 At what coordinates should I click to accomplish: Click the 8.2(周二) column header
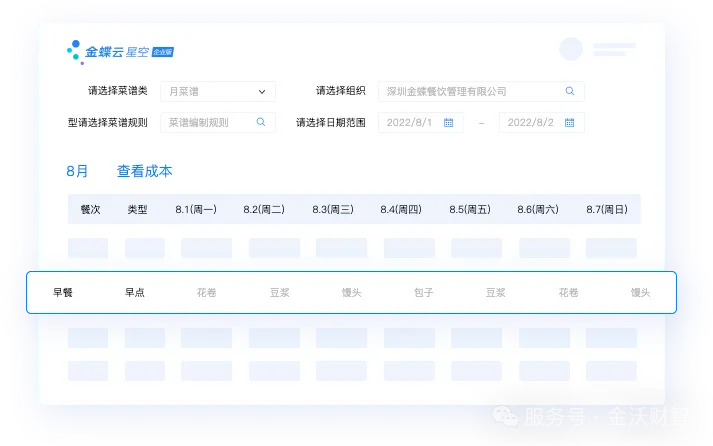pos(264,210)
